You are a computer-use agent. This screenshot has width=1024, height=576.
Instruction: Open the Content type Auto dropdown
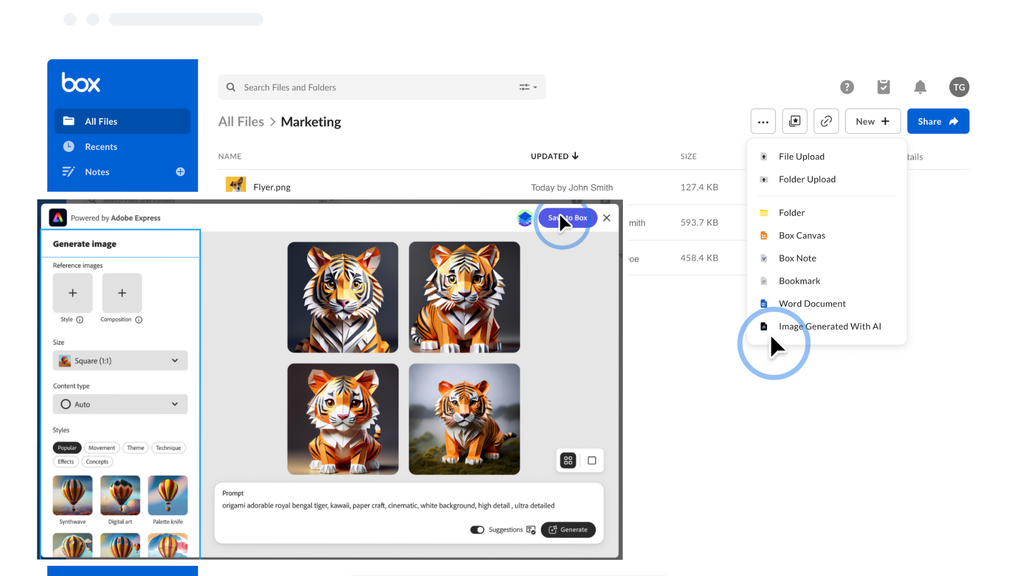(x=120, y=404)
